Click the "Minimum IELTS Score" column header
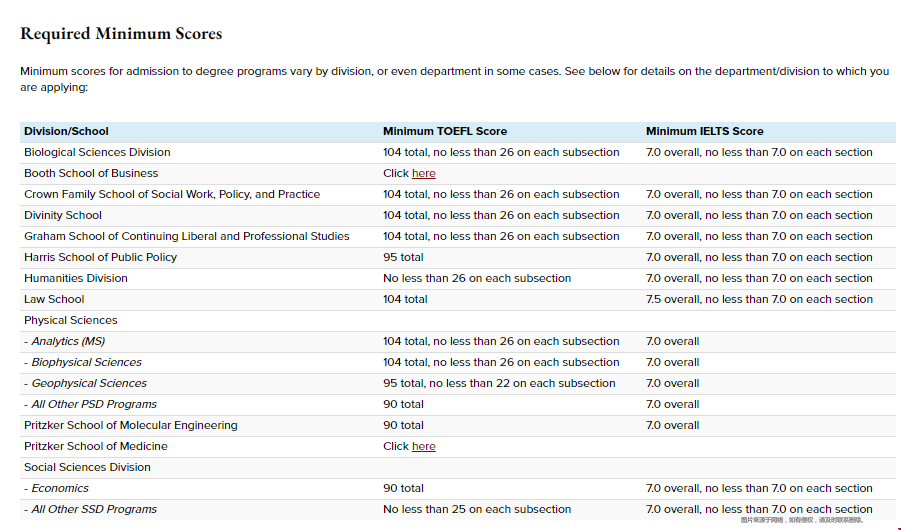This screenshot has height=530, width=901. click(704, 131)
